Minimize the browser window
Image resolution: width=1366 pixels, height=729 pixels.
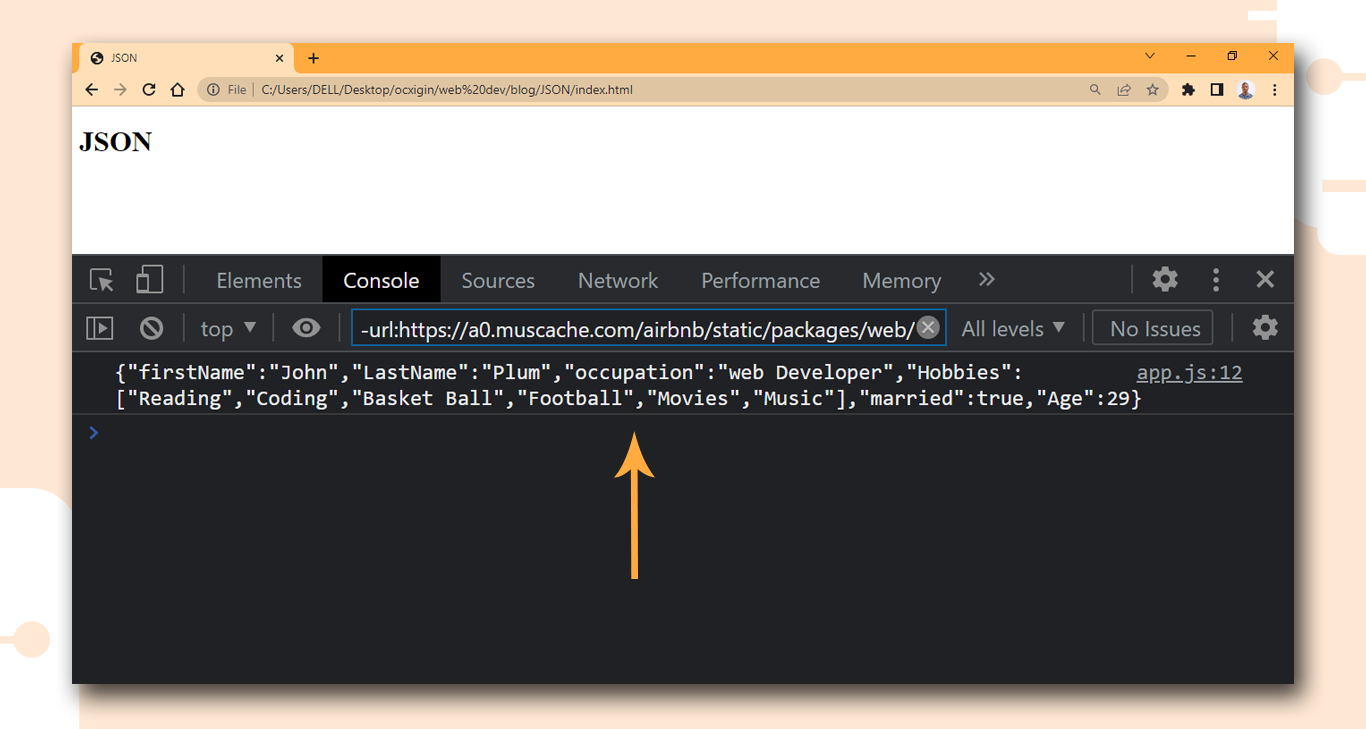1191,56
